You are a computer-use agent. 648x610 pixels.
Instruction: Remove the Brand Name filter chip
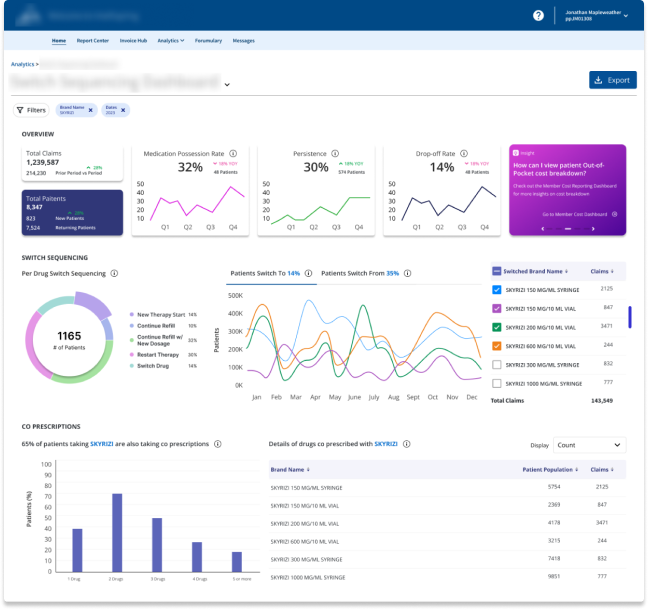91,110
